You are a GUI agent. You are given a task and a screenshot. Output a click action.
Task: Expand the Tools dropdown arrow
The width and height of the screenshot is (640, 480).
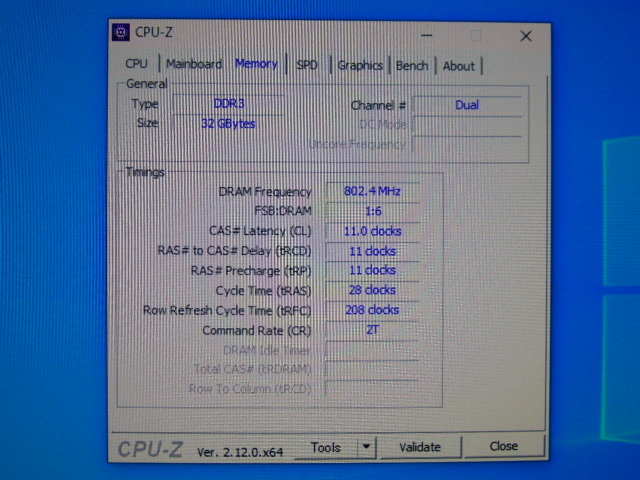point(367,447)
